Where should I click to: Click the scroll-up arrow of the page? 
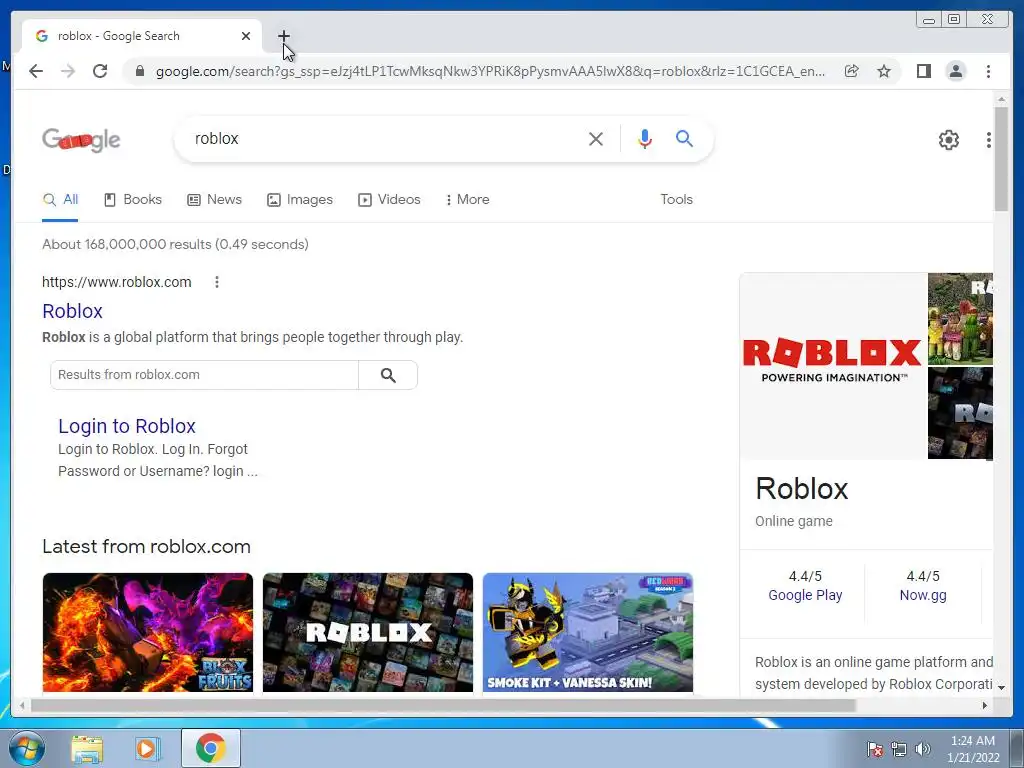click(x=1000, y=99)
